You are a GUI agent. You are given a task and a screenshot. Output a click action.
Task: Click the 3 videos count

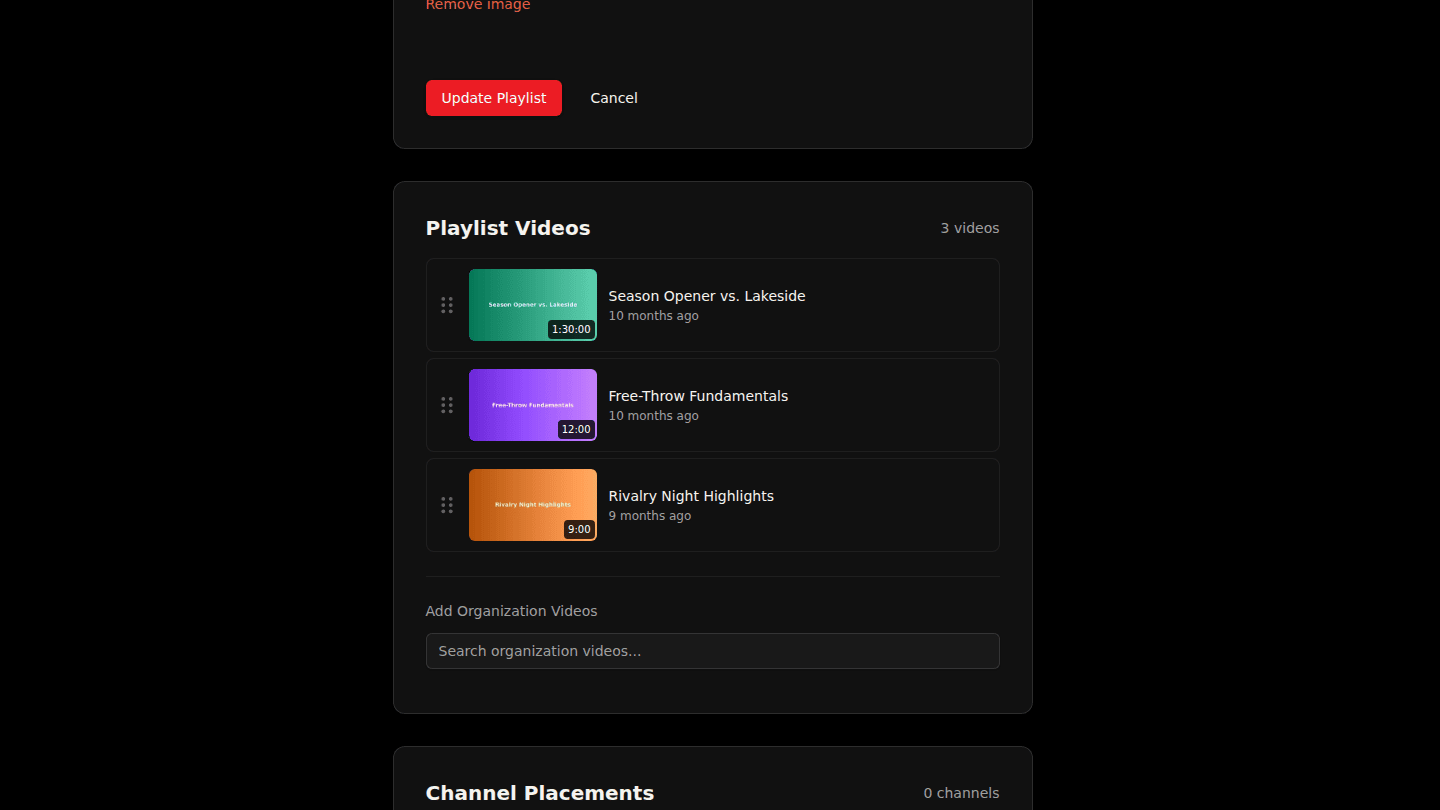970,228
